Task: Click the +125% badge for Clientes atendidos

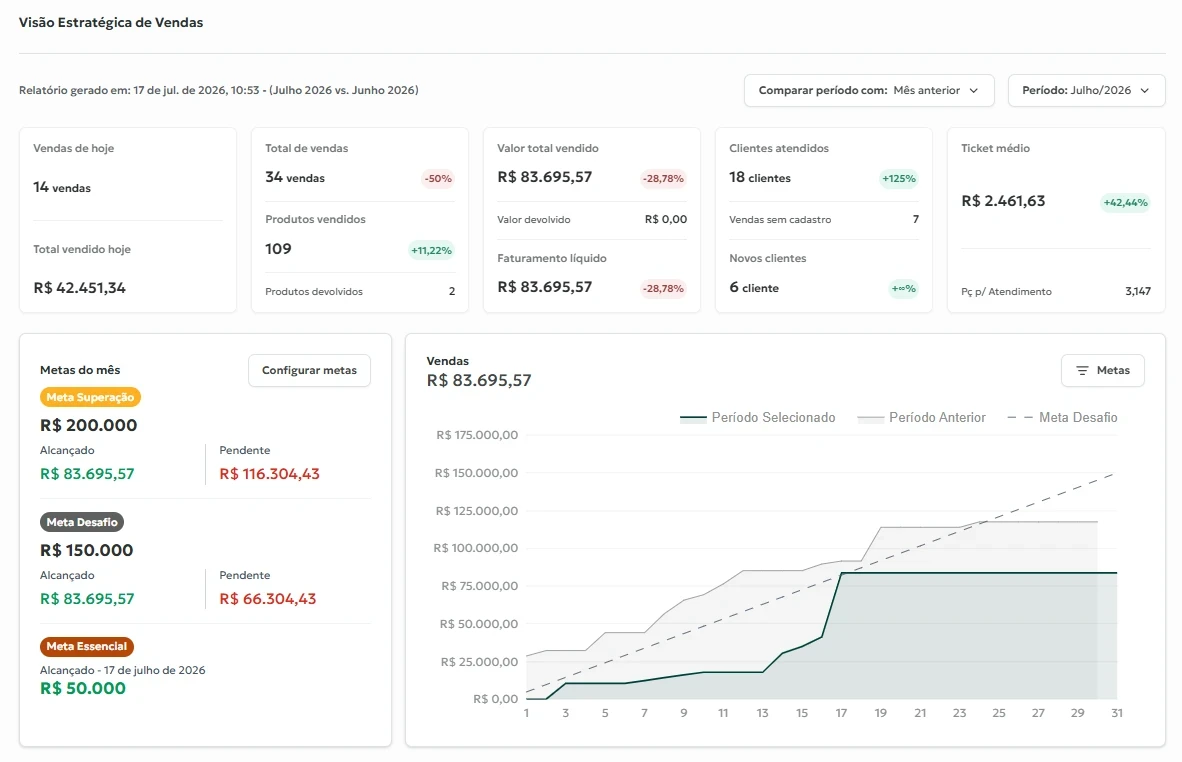Action: pyautogui.click(x=899, y=179)
